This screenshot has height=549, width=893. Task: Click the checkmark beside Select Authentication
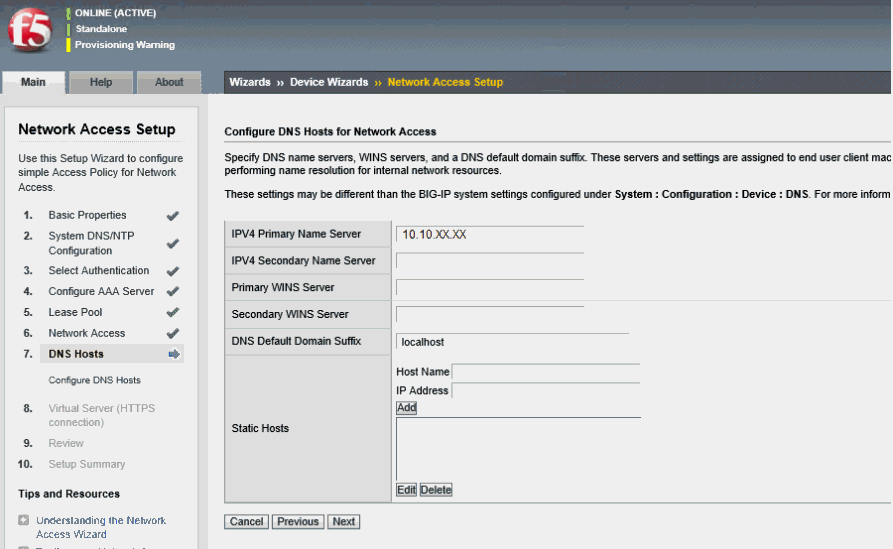point(172,271)
